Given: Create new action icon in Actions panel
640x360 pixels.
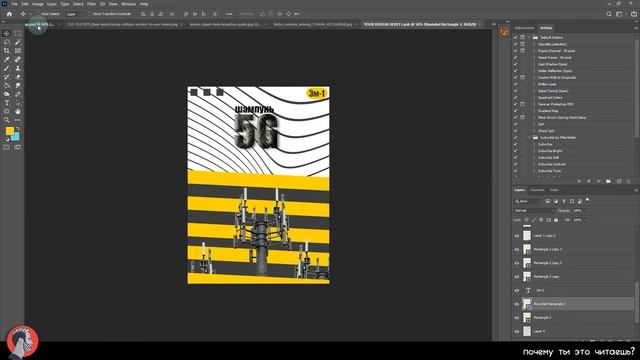Looking at the screenshot, I should (619, 181).
